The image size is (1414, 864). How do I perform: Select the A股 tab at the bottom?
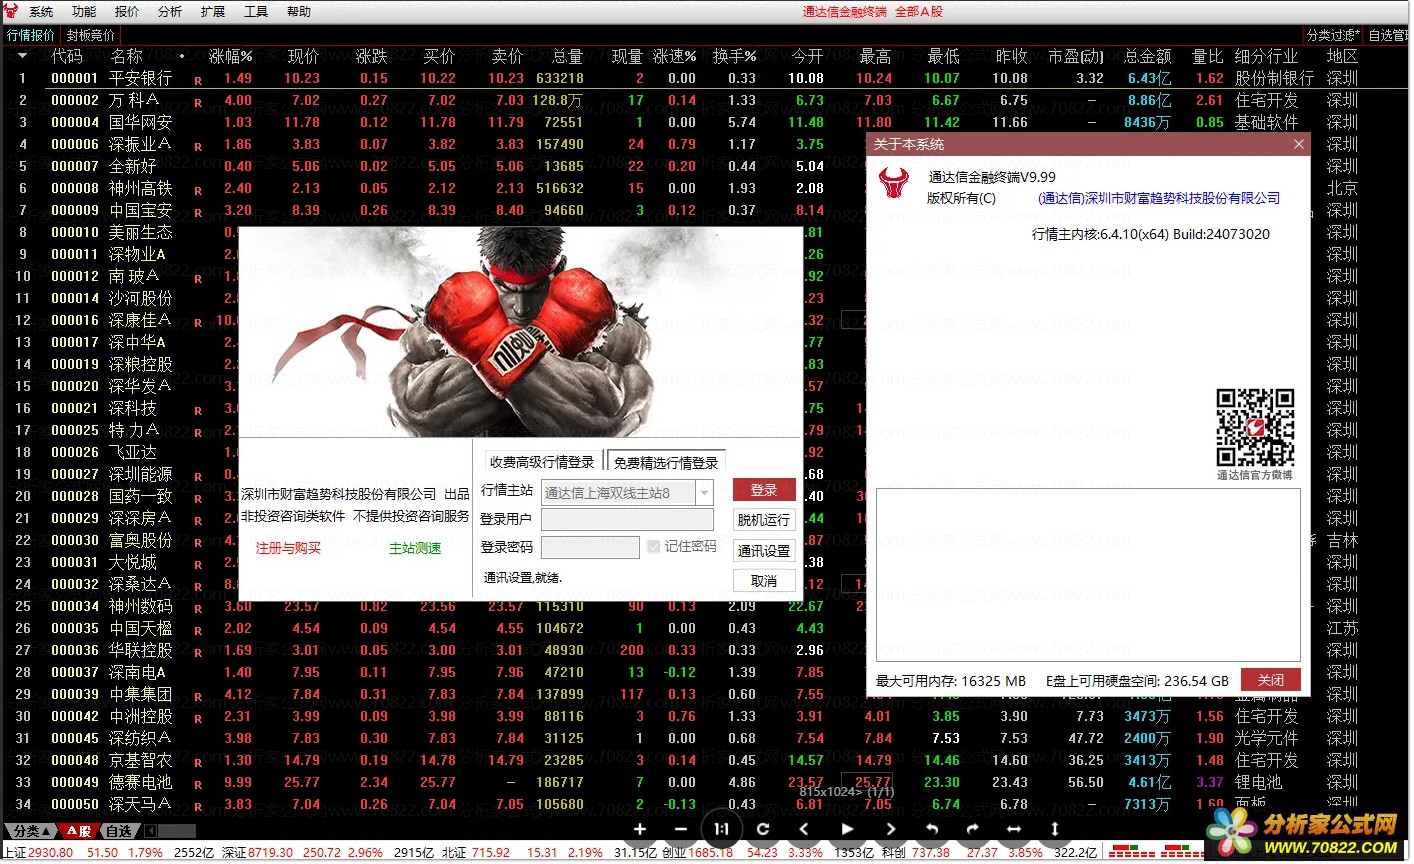click(x=79, y=832)
